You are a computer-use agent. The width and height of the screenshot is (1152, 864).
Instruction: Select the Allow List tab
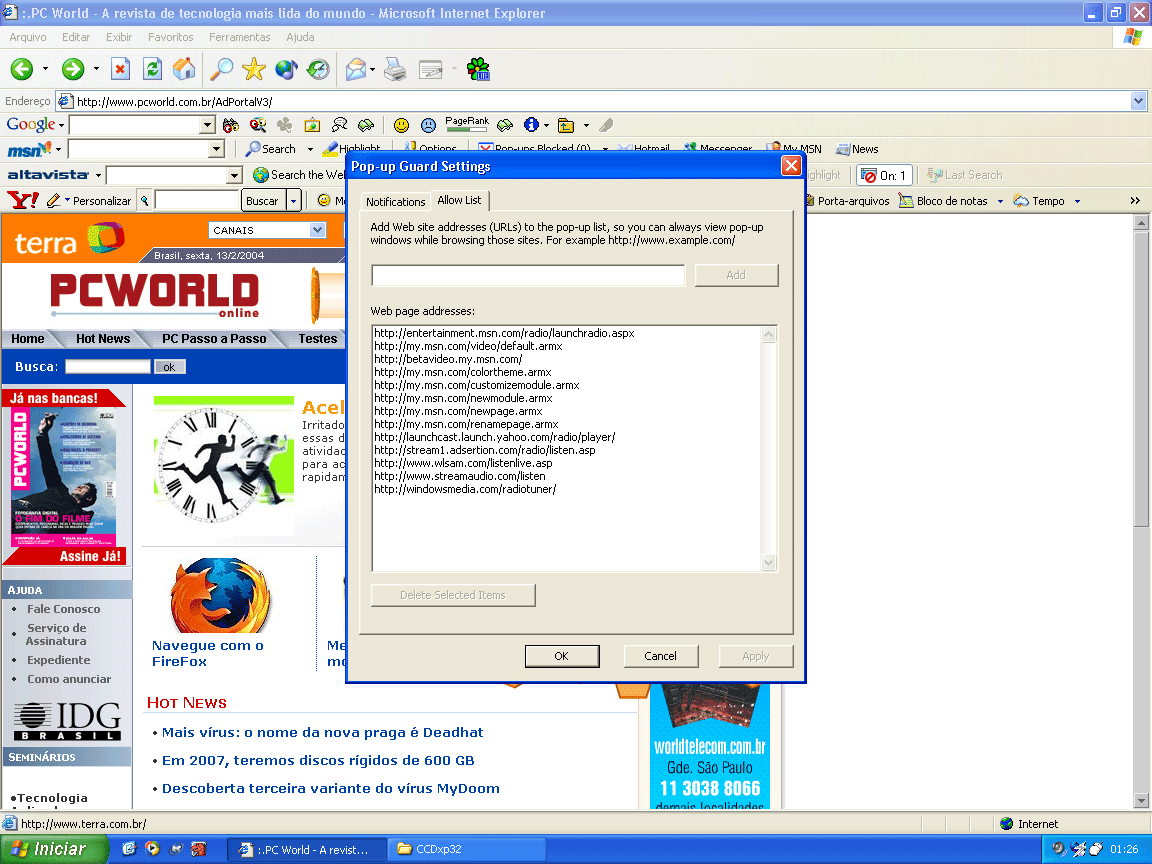click(x=459, y=200)
